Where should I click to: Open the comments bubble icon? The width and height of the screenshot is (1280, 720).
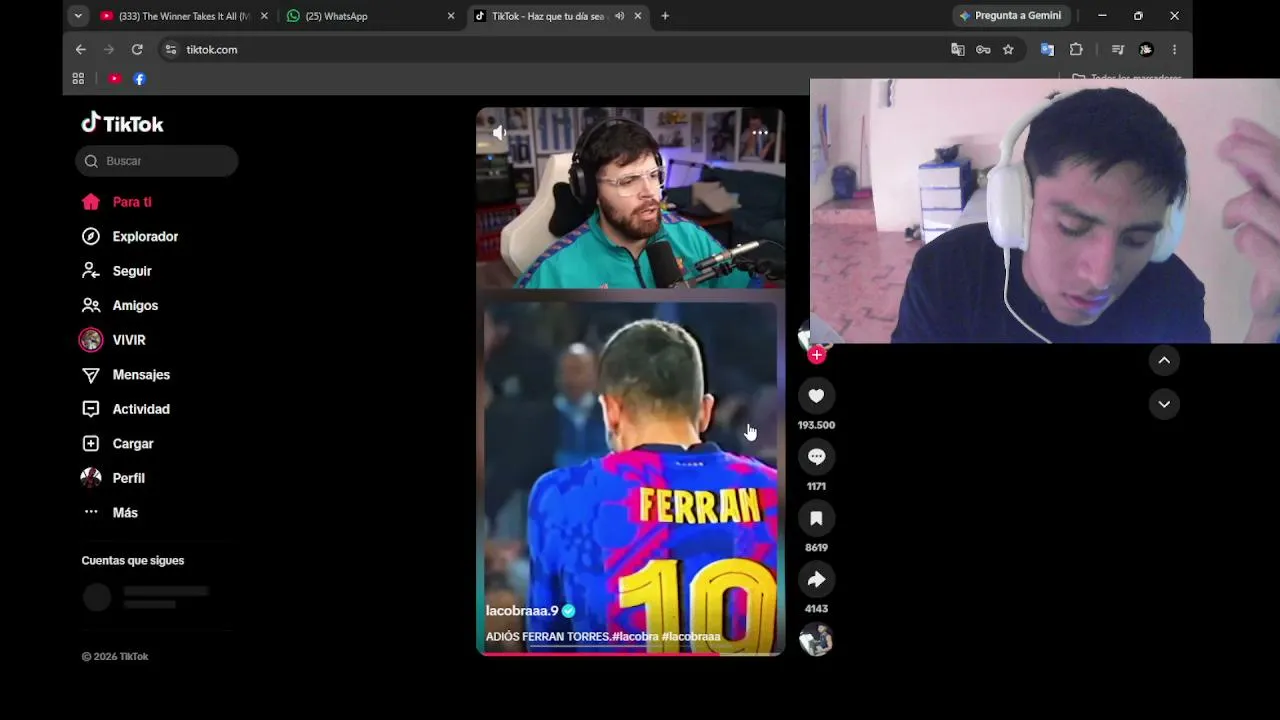point(816,457)
